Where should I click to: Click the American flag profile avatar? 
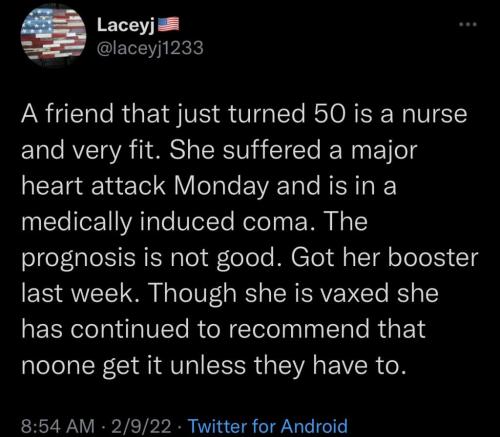(53, 35)
